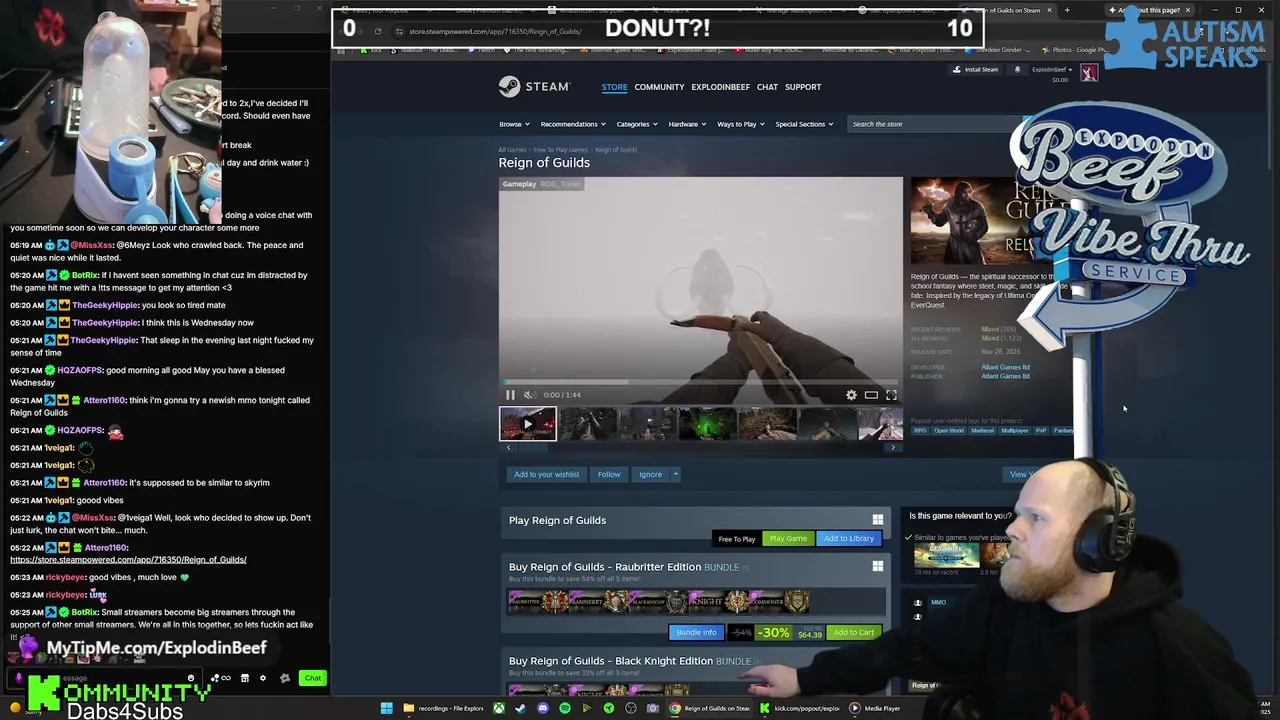Click the green Play Game button
Viewport: 1280px width, 720px height.
788,539
